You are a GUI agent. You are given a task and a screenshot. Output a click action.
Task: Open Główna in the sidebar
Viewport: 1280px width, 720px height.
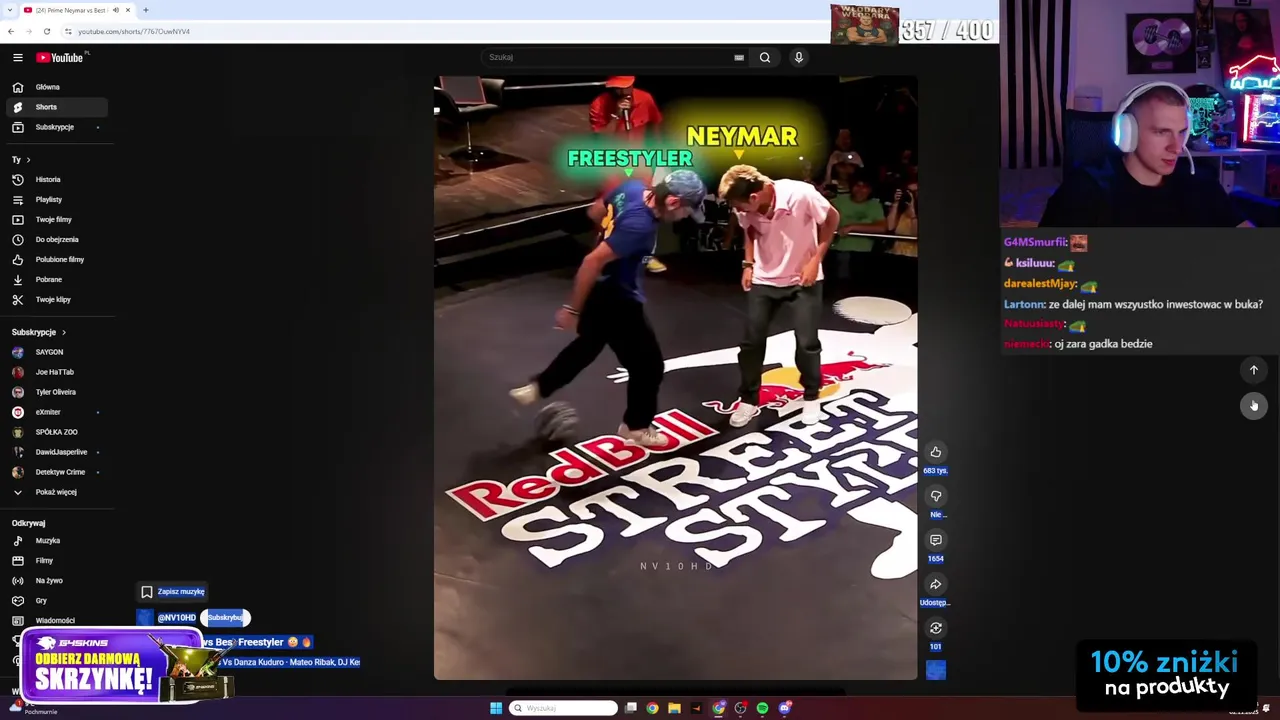pyautogui.click(x=57, y=87)
